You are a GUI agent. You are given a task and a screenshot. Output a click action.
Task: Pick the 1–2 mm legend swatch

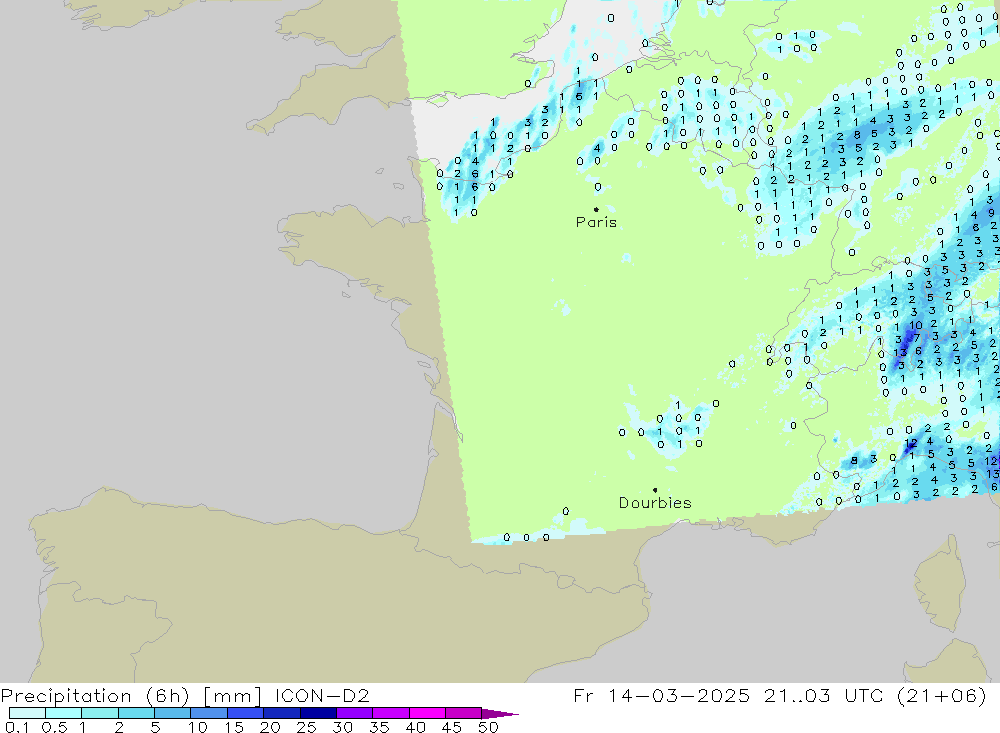point(99,713)
